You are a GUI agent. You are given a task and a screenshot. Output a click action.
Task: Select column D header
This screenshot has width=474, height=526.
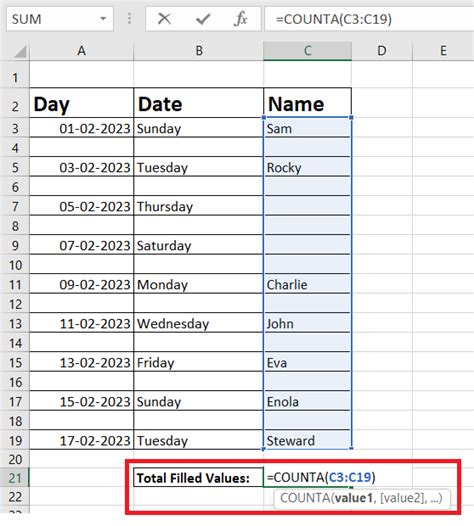[382, 51]
